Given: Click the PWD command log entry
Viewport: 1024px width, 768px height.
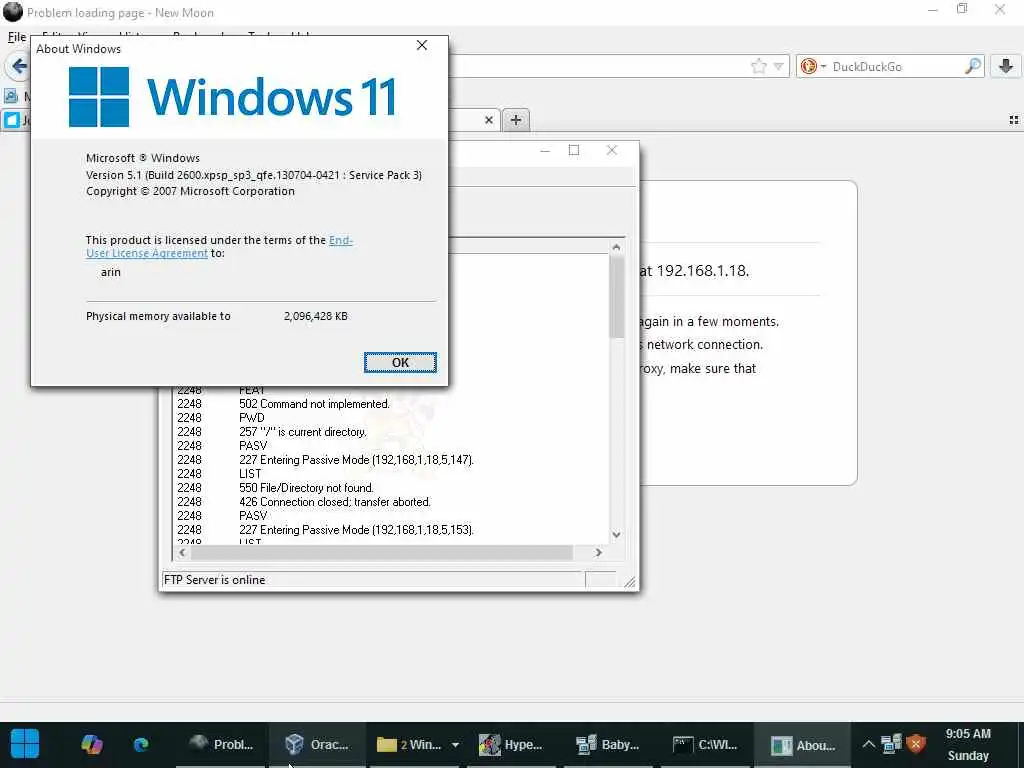Looking at the screenshot, I should click(251, 418).
